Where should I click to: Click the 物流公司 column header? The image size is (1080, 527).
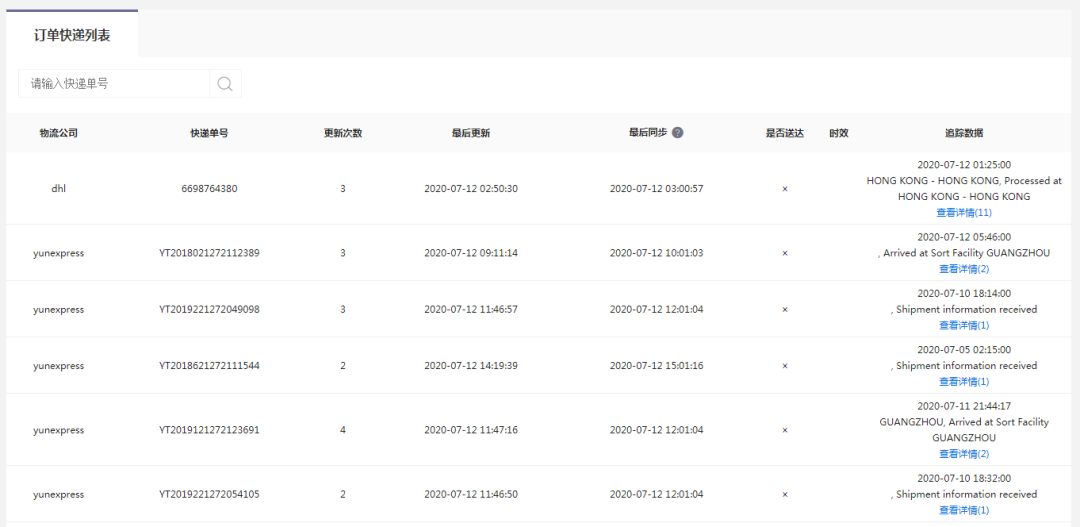59,133
